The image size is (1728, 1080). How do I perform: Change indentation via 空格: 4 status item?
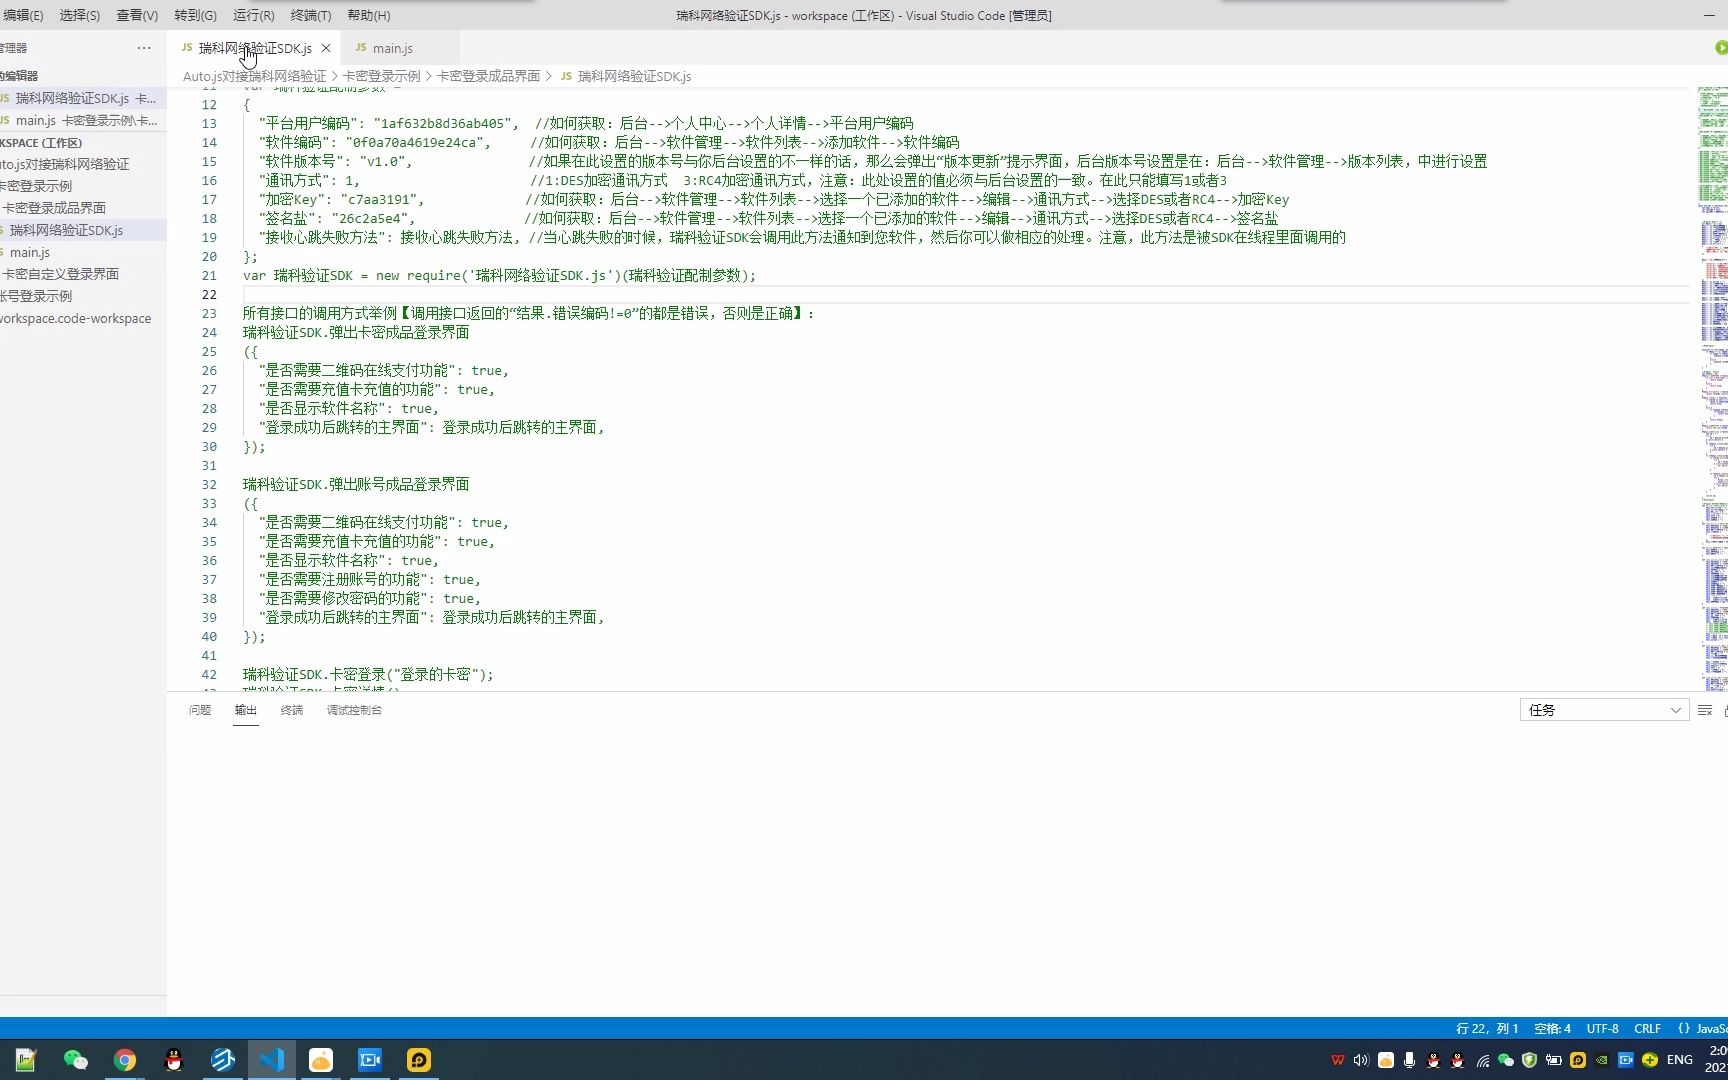[1552, 1028]
